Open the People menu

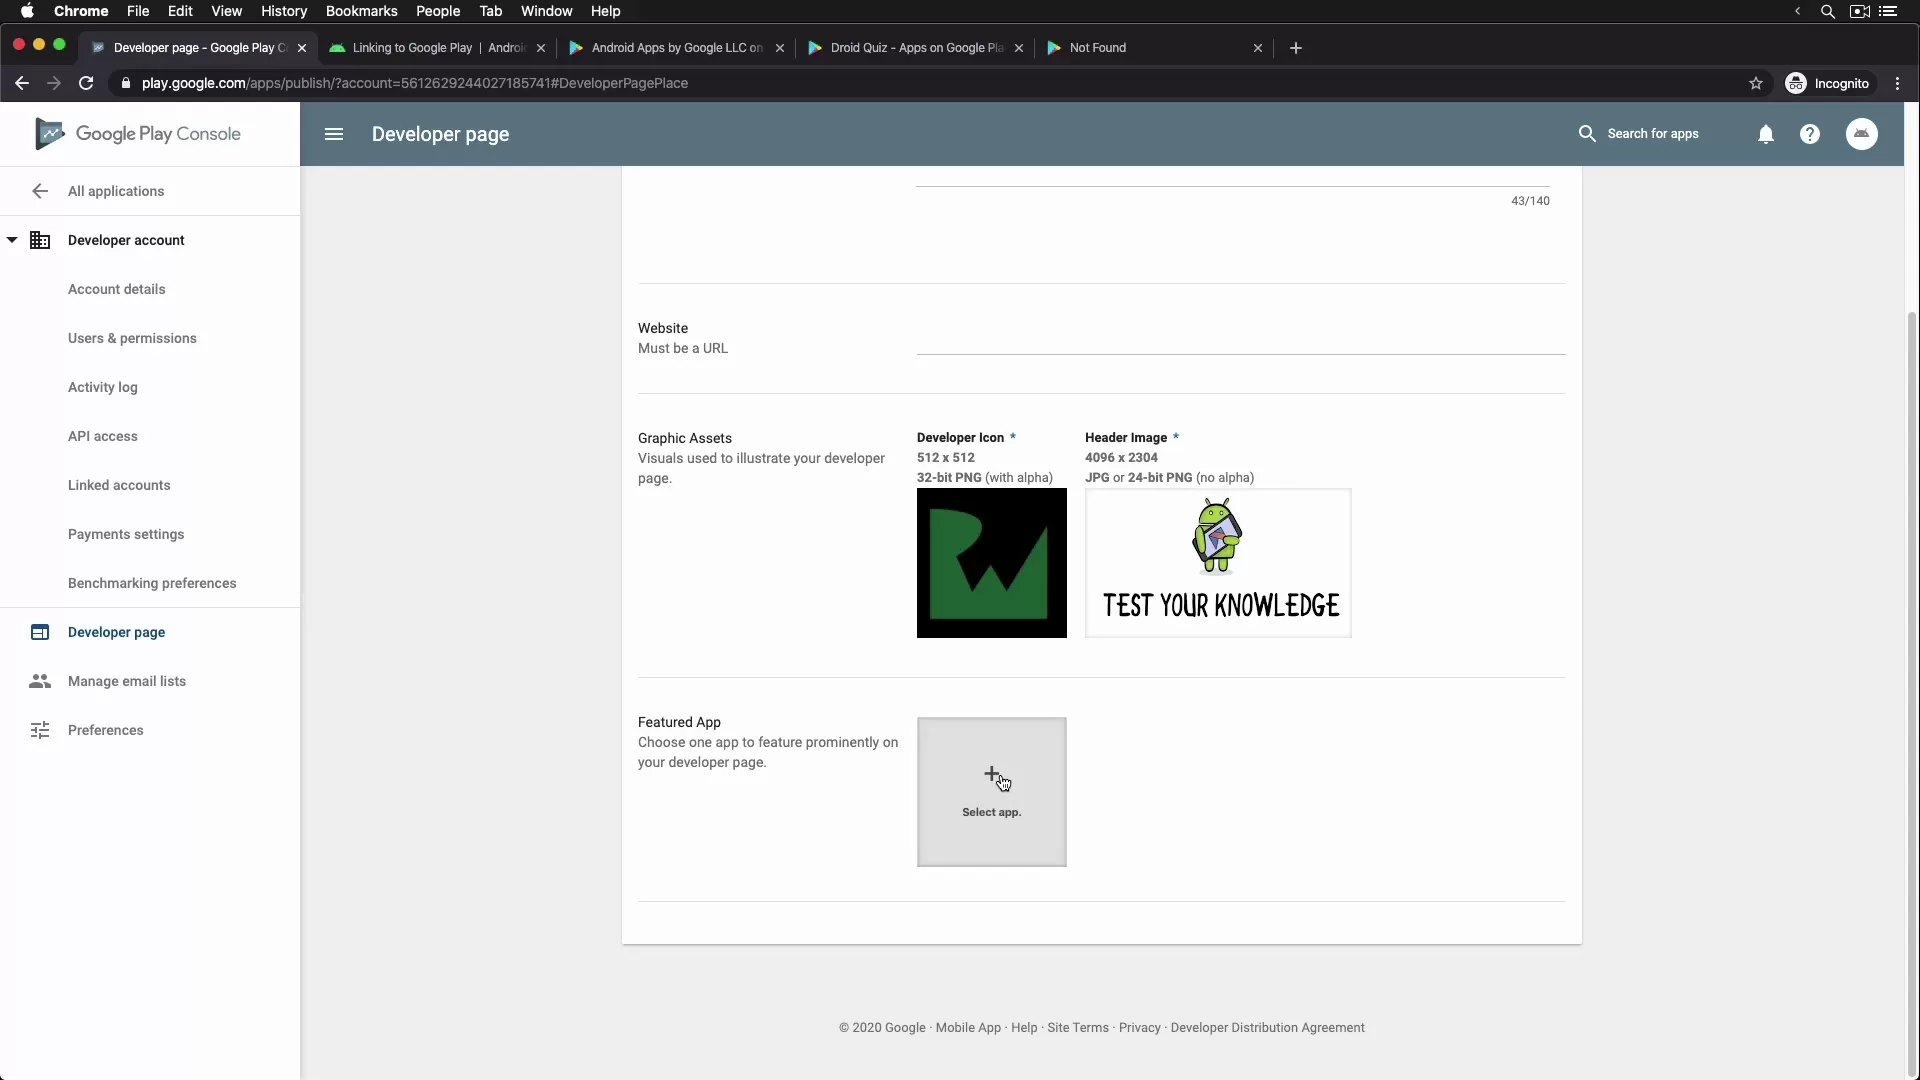(x=438, y=11)
